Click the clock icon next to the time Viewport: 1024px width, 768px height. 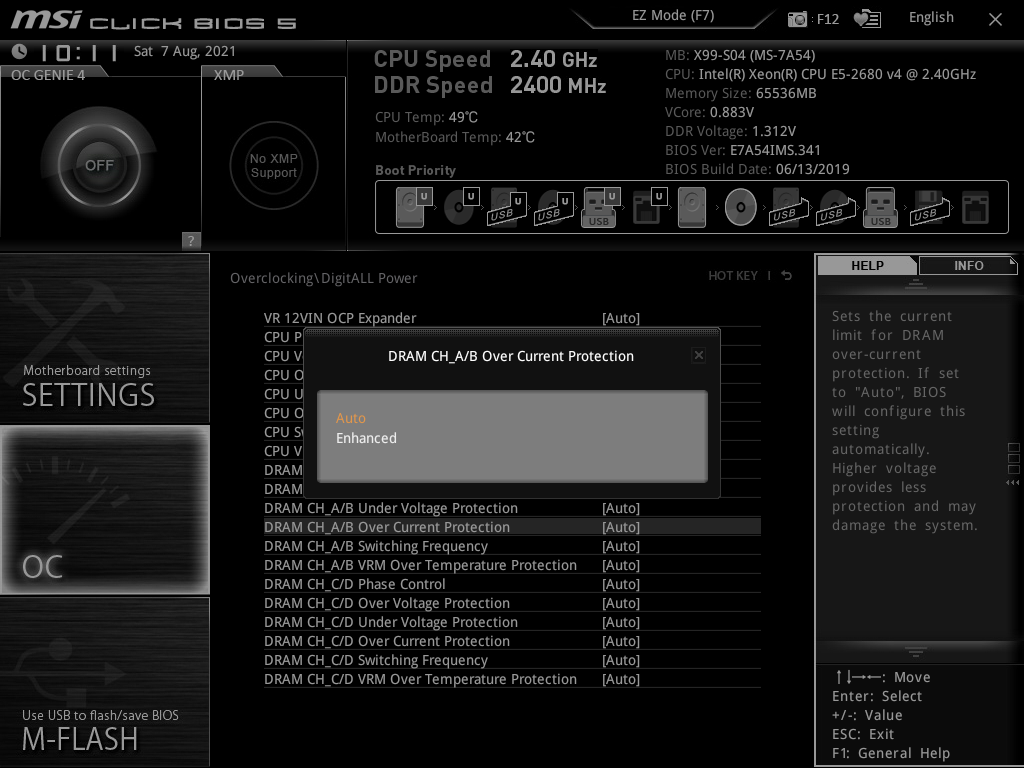coord(19,51)
